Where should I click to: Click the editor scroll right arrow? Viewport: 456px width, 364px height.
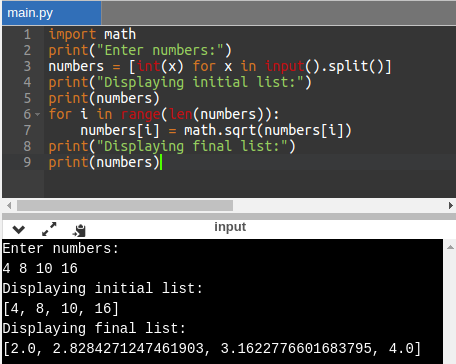(x=451, y=205)
